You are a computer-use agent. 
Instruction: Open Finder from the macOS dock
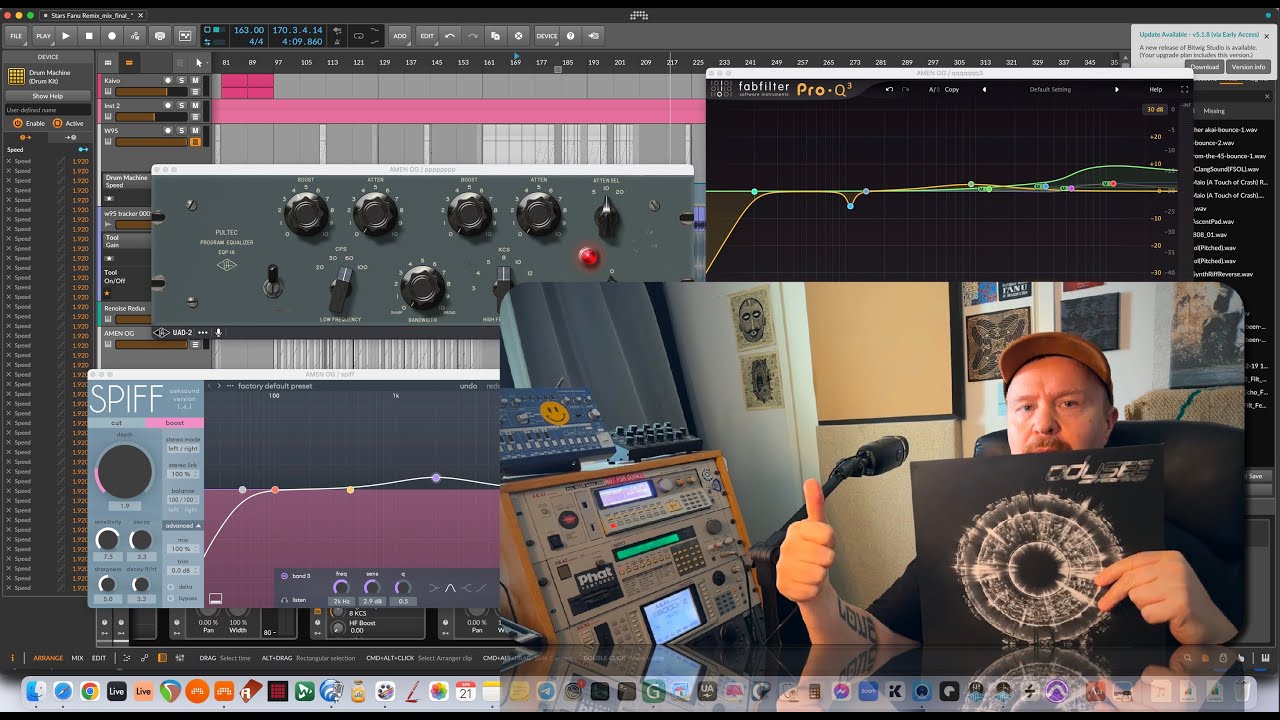coord(36,691)
